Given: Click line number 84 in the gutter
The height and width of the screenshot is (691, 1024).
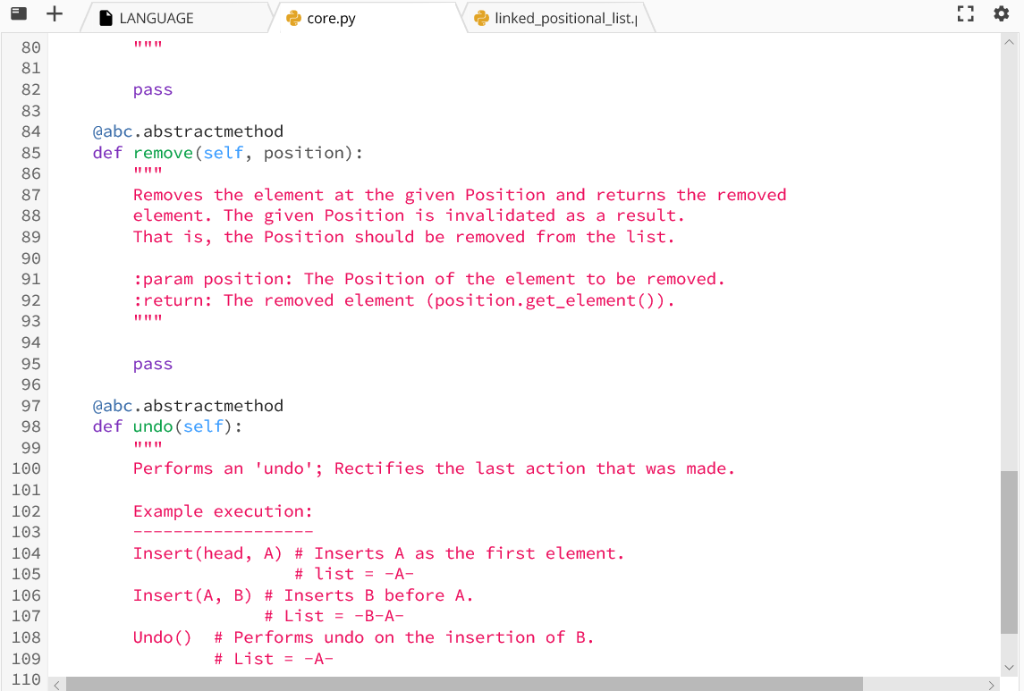Looking at the screenshot, I should coord(30,131).
